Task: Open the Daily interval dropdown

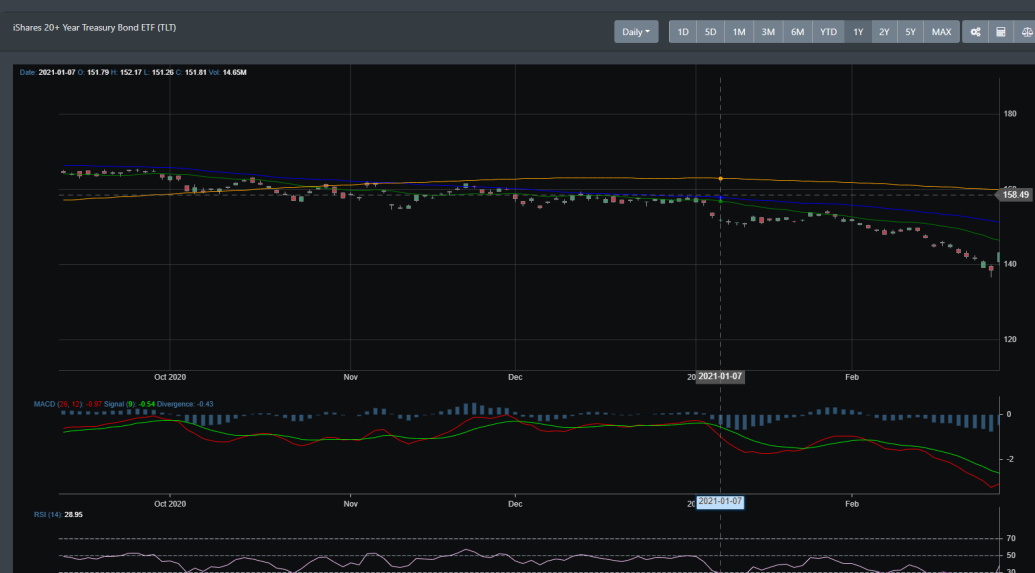Action: 636,32
